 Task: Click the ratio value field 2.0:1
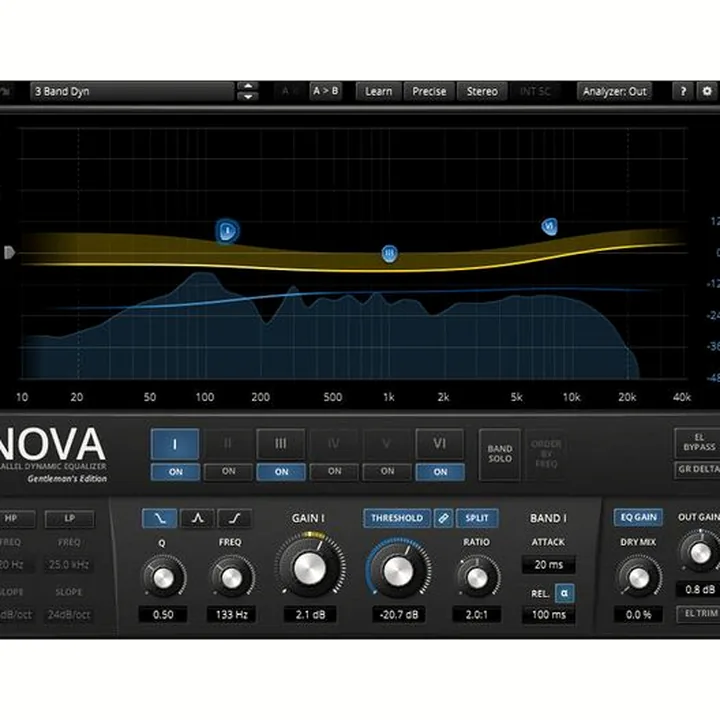[x=477, y=614]
